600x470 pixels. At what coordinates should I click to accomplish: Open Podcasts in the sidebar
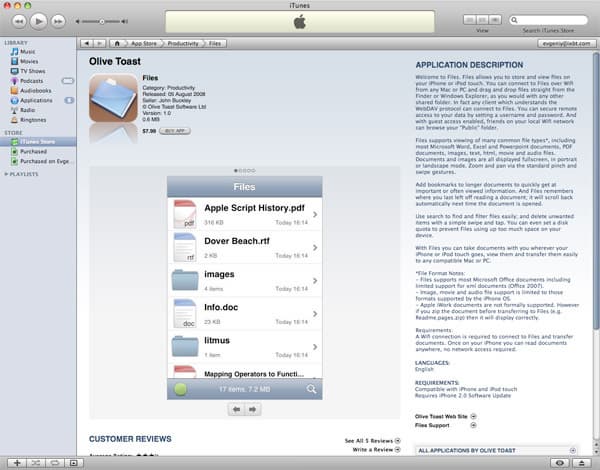31,81
